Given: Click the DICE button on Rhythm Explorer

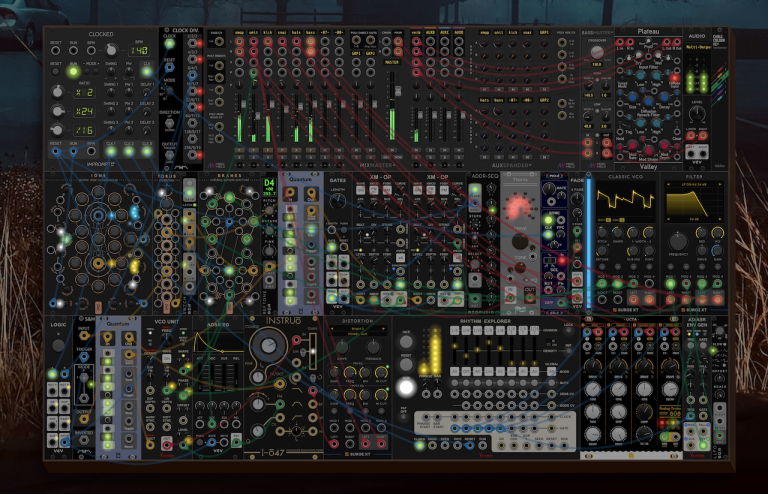Looking at the screenshot, I should (x=406, y=342).
